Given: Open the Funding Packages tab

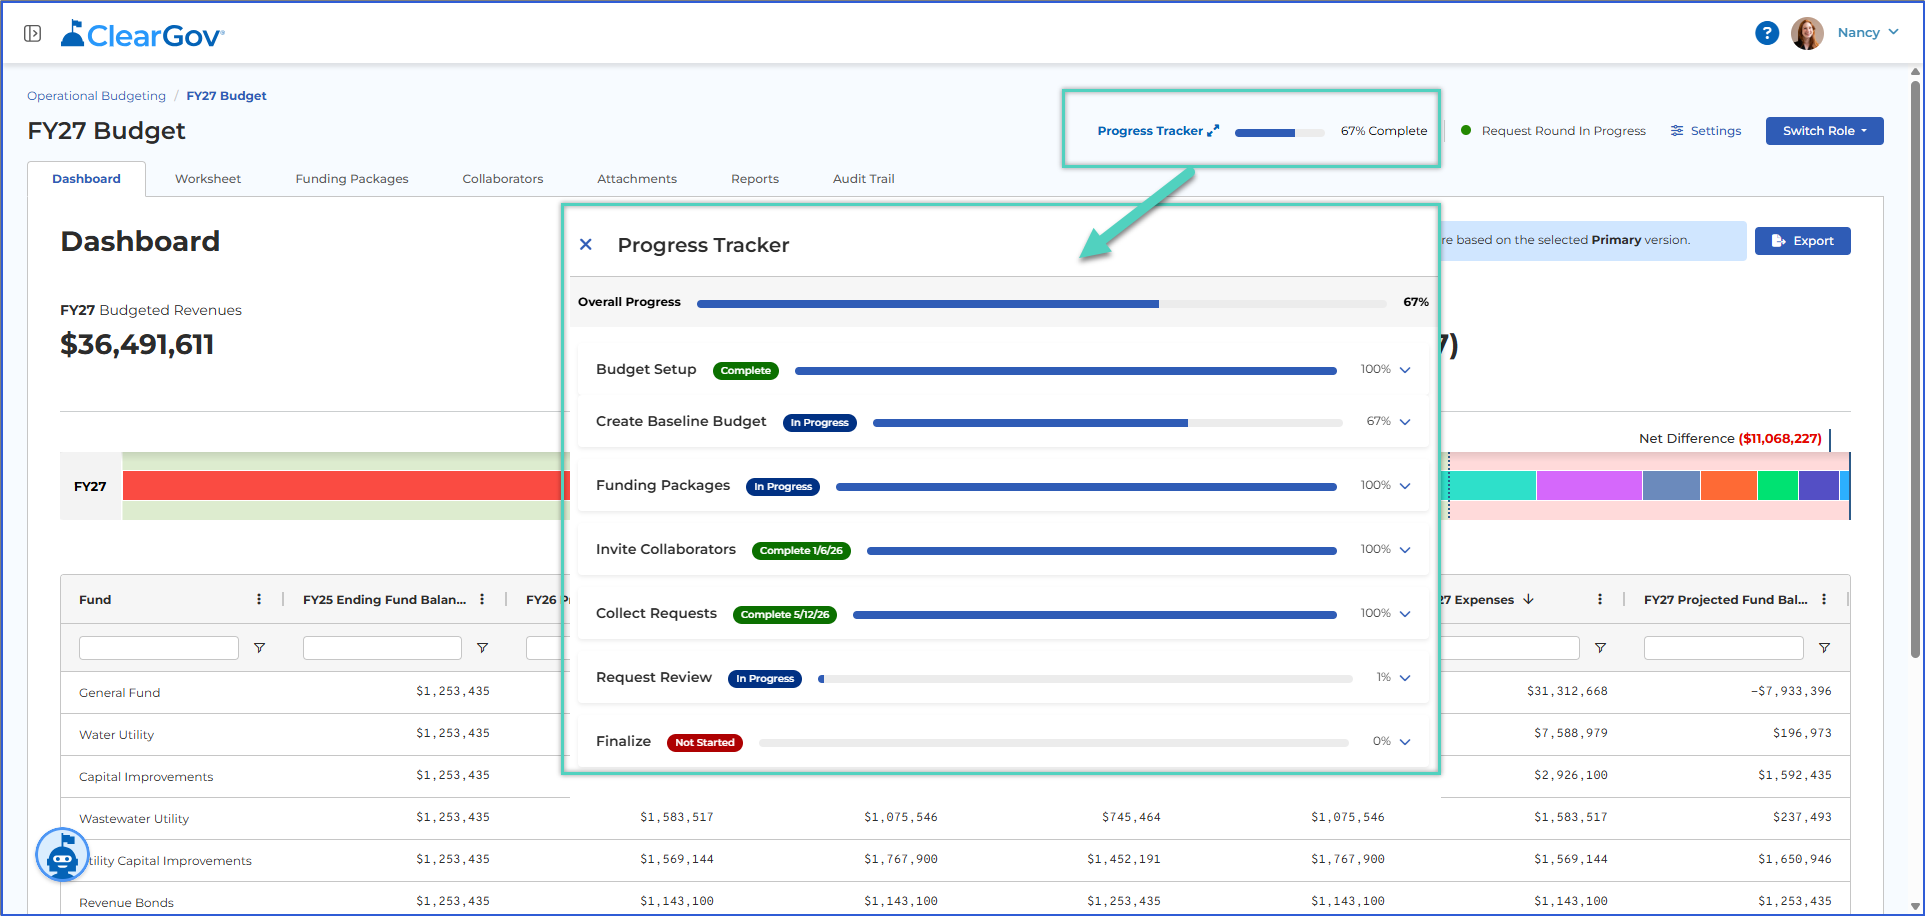Looking at the screenshot, I should click(352, 179).
